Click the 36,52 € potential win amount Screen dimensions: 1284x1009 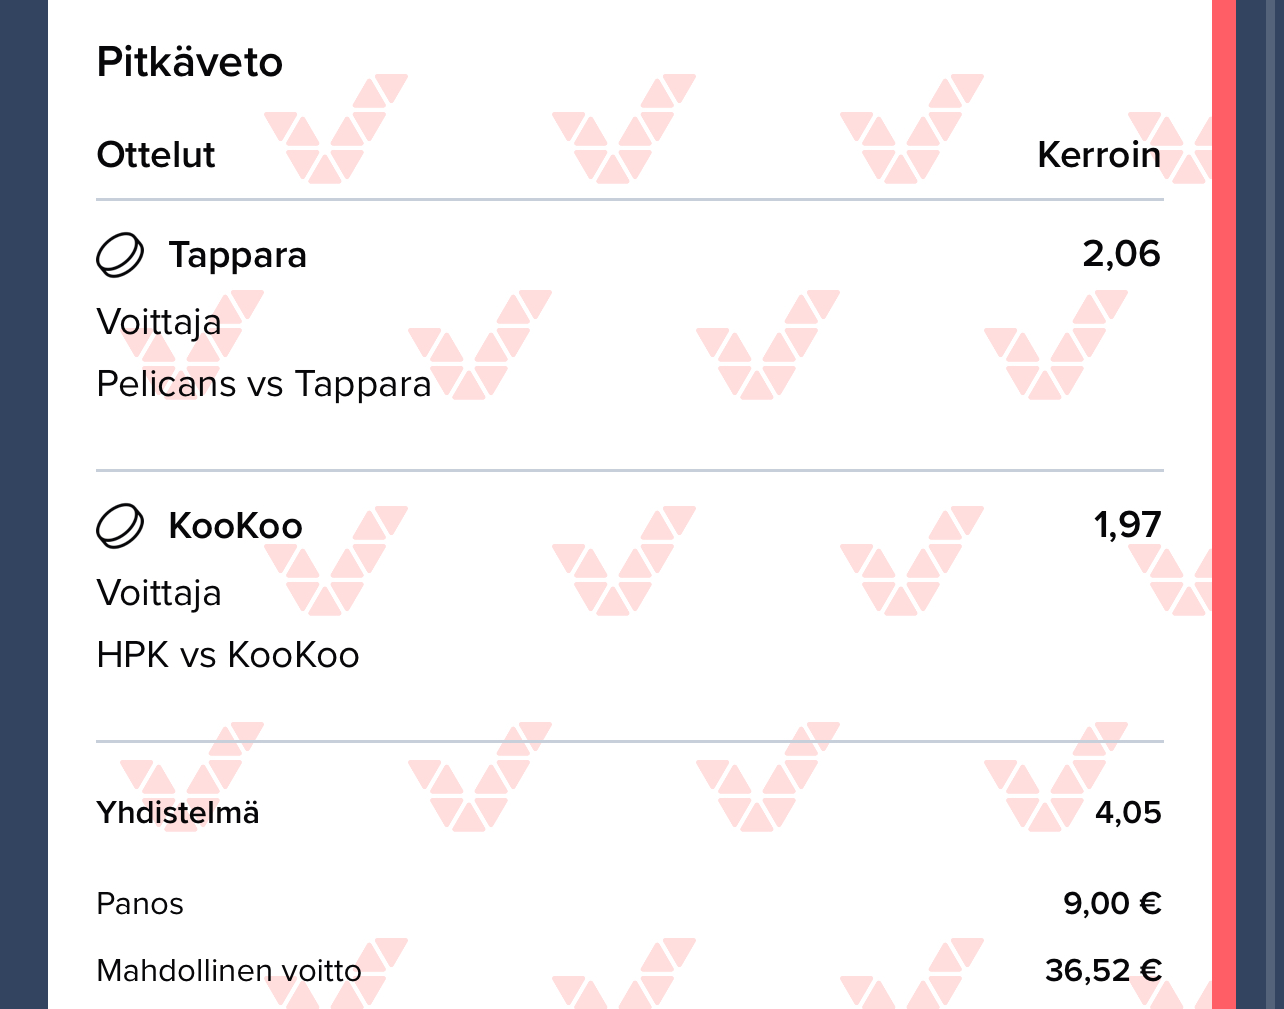click(1103, 971)
